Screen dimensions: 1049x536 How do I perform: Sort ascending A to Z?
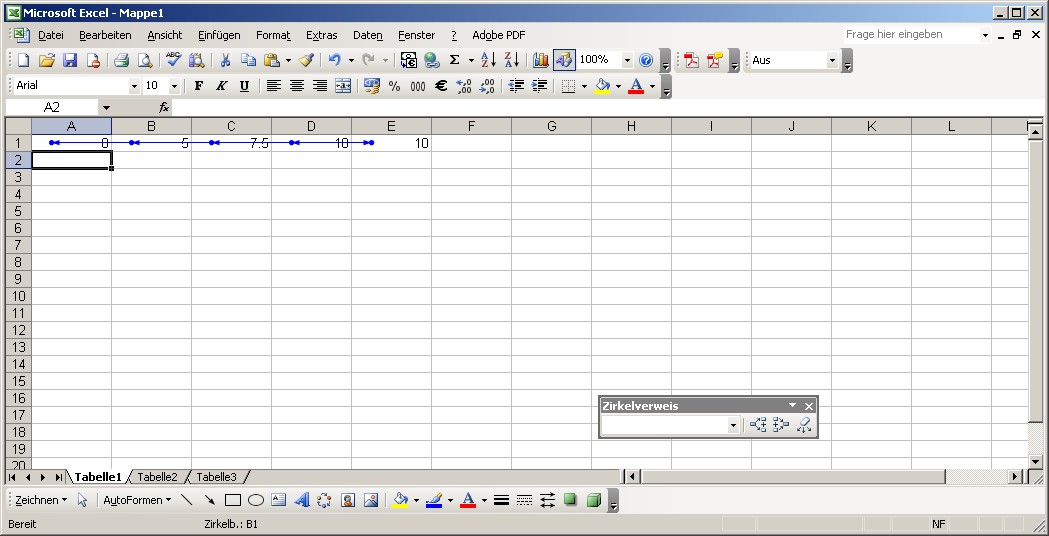point(489,60)
